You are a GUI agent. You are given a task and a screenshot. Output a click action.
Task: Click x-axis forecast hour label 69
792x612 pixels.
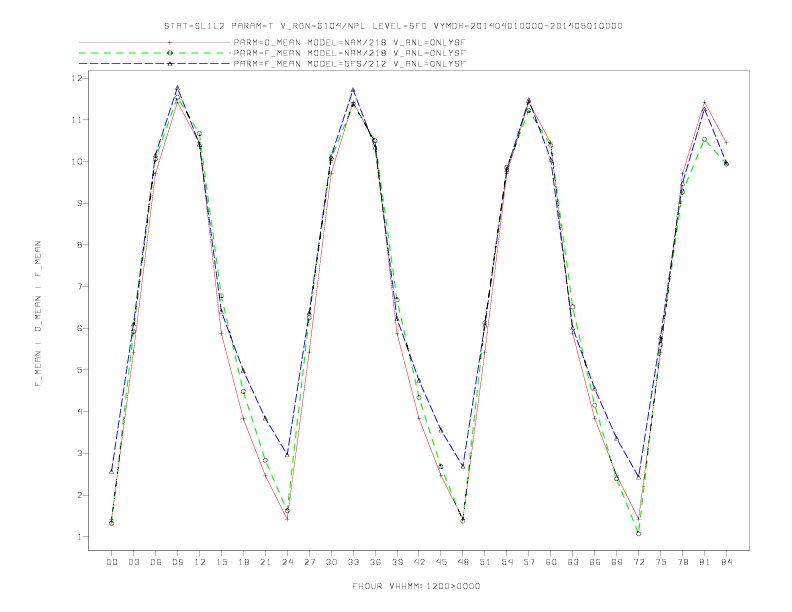617,562
